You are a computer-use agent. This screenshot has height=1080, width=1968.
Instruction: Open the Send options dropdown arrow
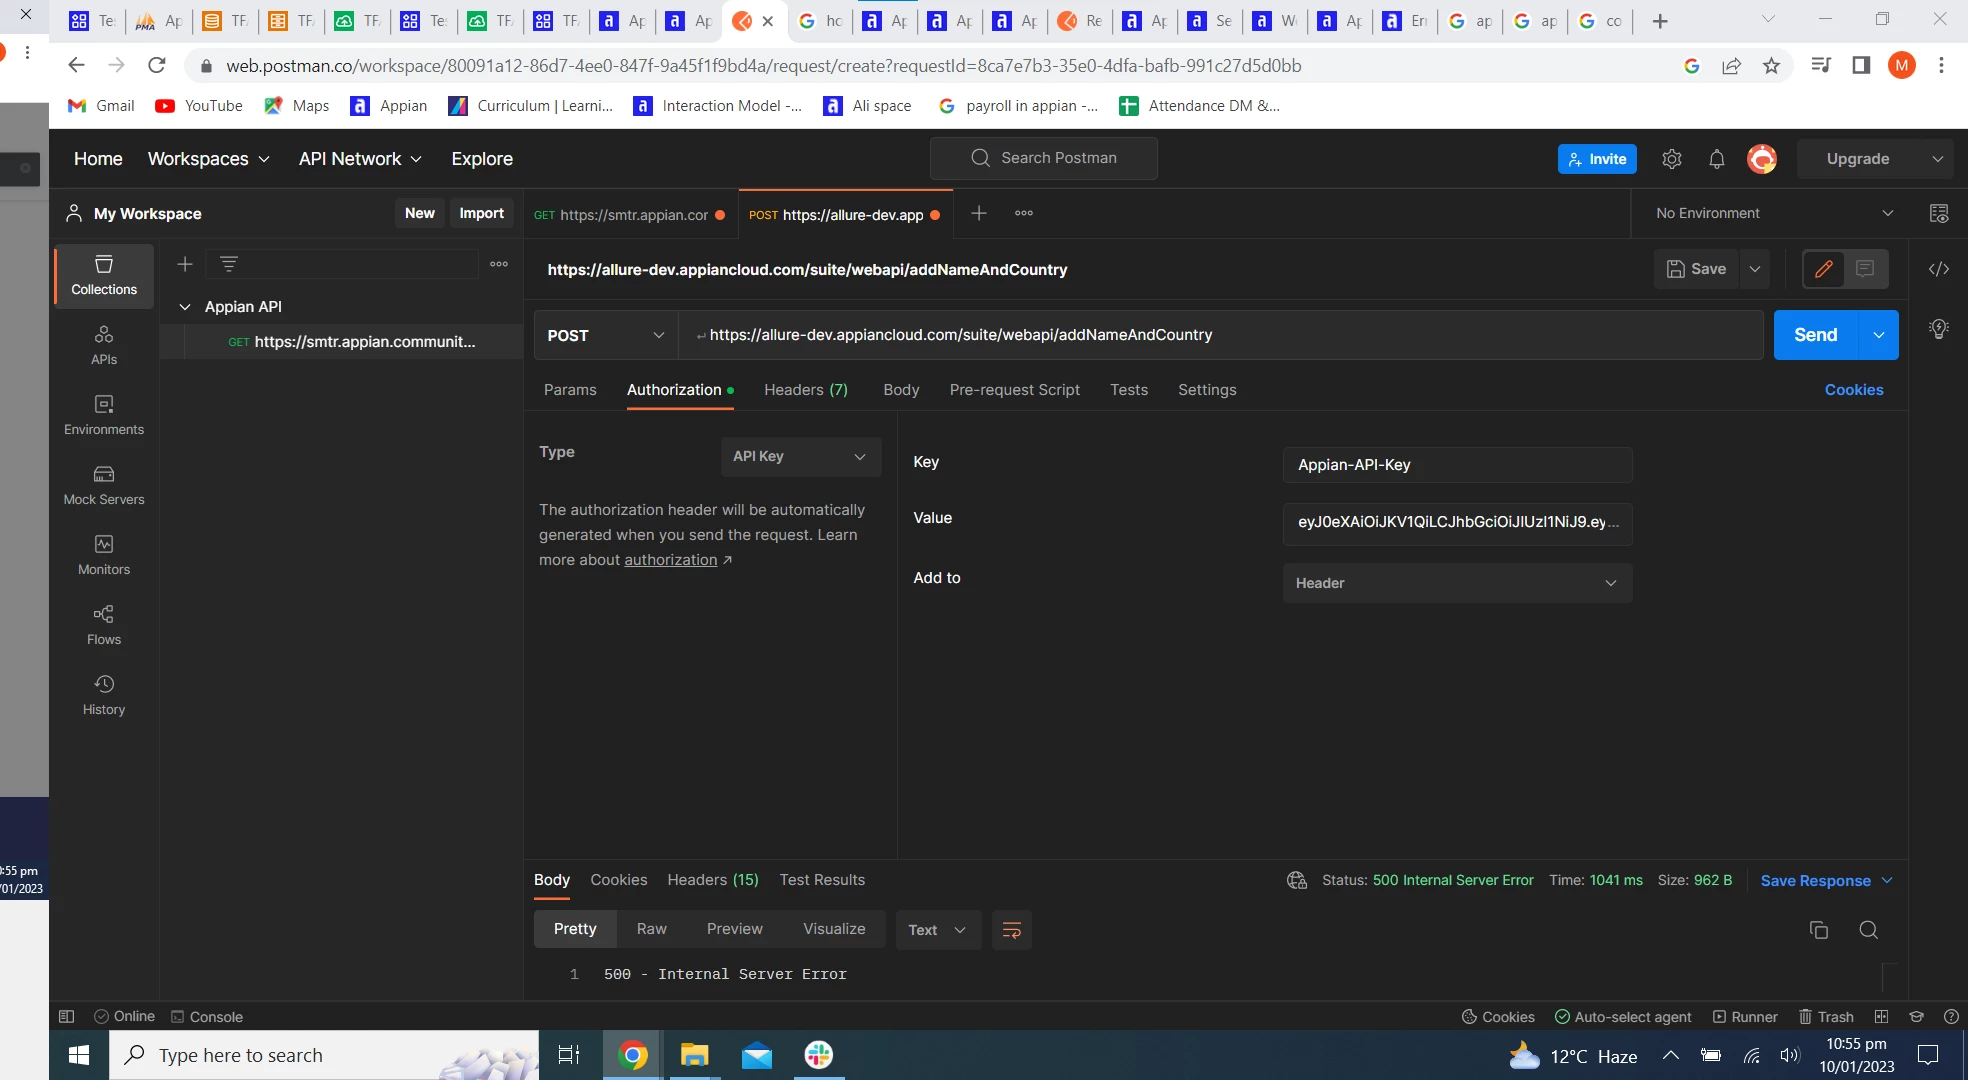pyautogui.click(x=1879, y=335)
